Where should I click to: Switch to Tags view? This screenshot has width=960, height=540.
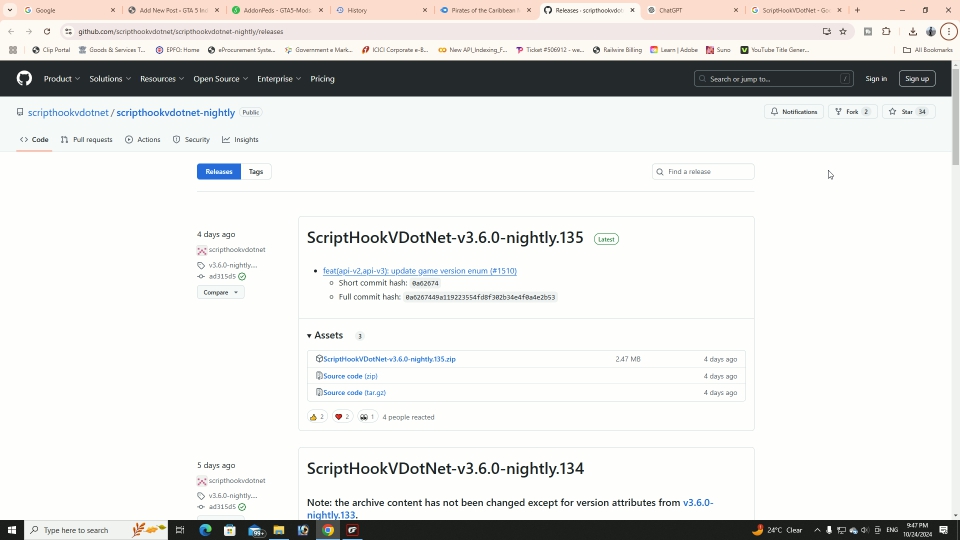tap(256, 171)
